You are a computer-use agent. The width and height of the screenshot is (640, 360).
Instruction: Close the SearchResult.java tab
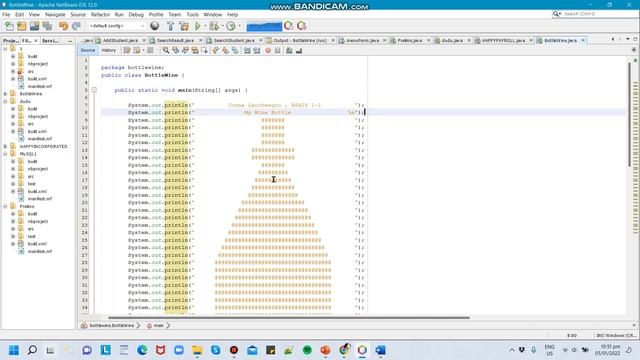[x=200, y=40]
